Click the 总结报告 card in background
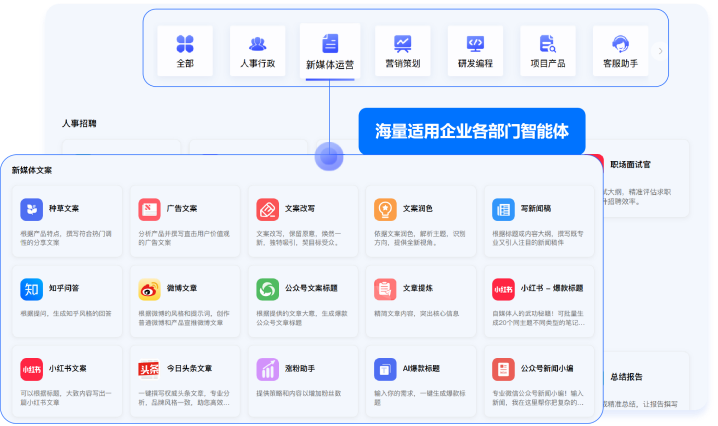This screenshot has height=426, width=718. [647, 381]
